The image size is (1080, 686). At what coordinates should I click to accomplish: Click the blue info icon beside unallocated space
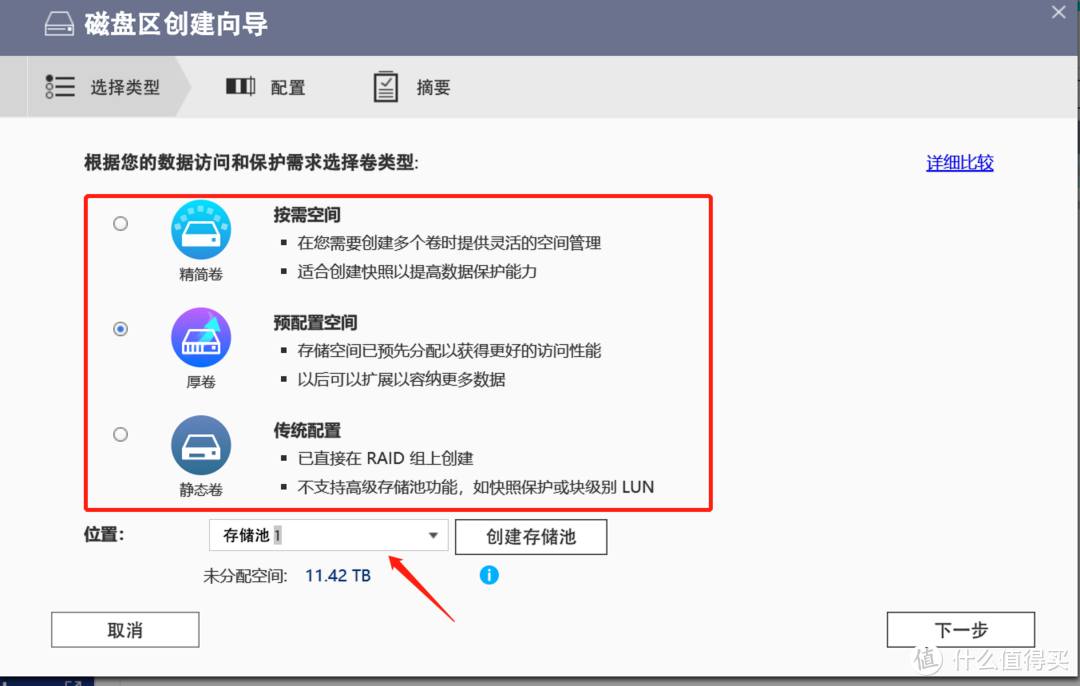pyautogui.click(x=489, y=575)
